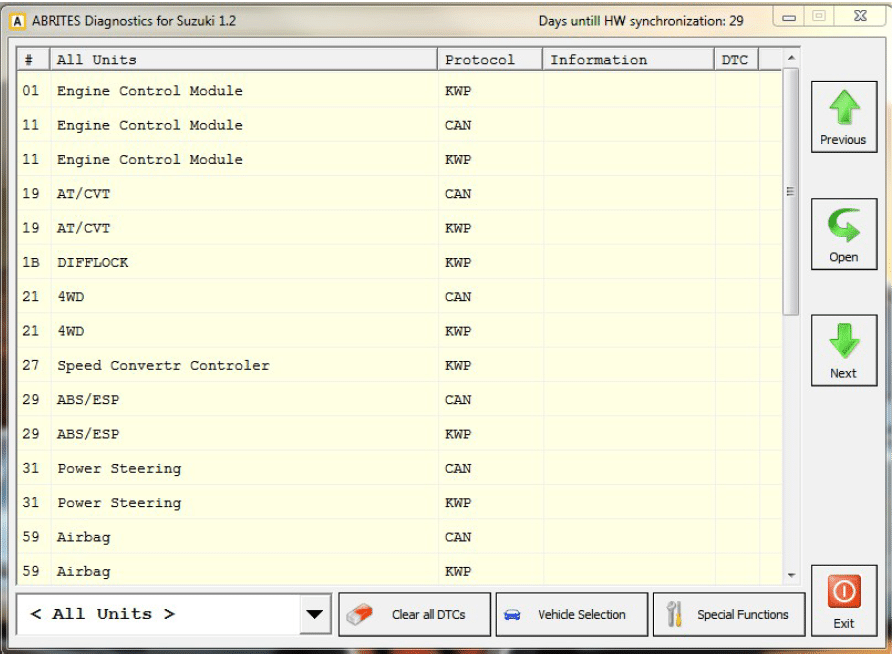Open Special Functions via the tools icon

(674, 614)
